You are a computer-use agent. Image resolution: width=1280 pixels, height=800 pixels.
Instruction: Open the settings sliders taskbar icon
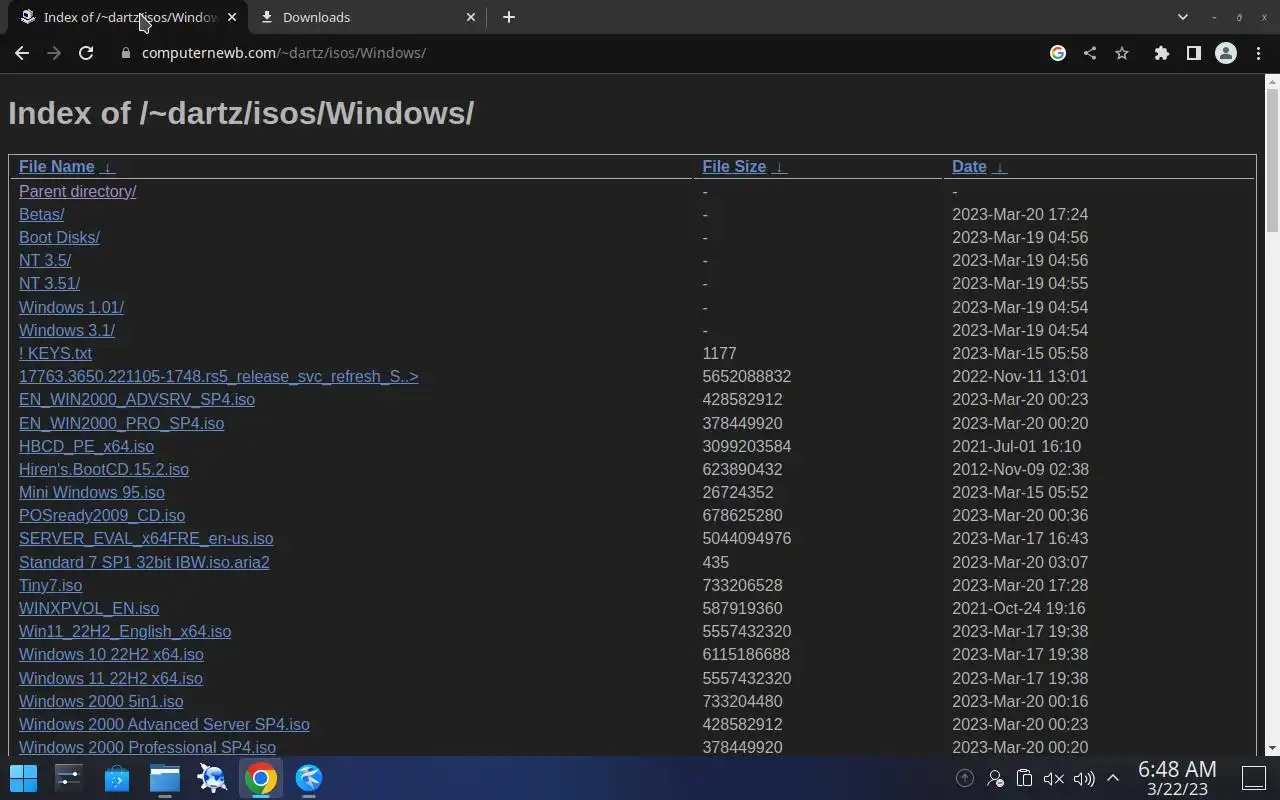tap(69, 778)
